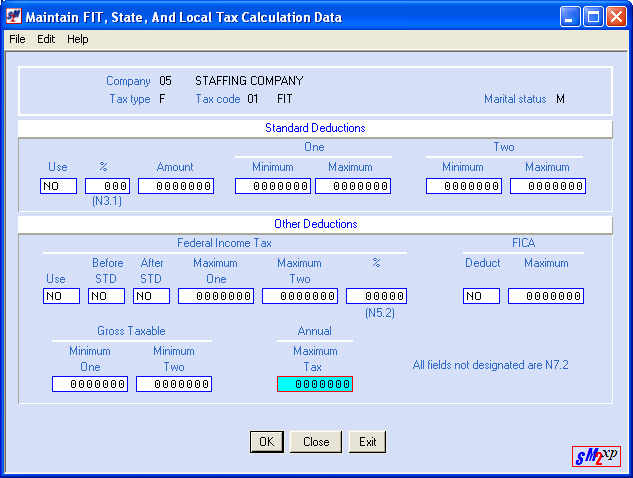Click the Standard Deductions Amount field

tap(176, 186)
